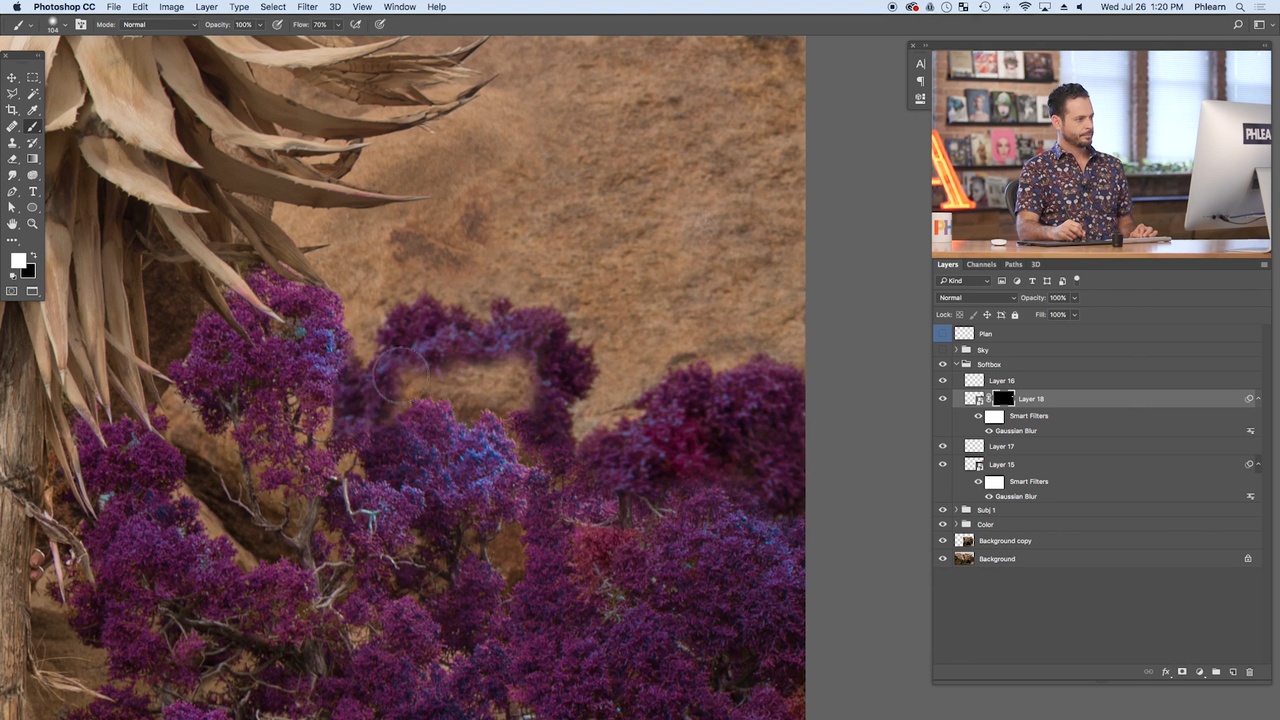
Task: Open the layer blend mode dropdown
Action: [x=976, y=298]
